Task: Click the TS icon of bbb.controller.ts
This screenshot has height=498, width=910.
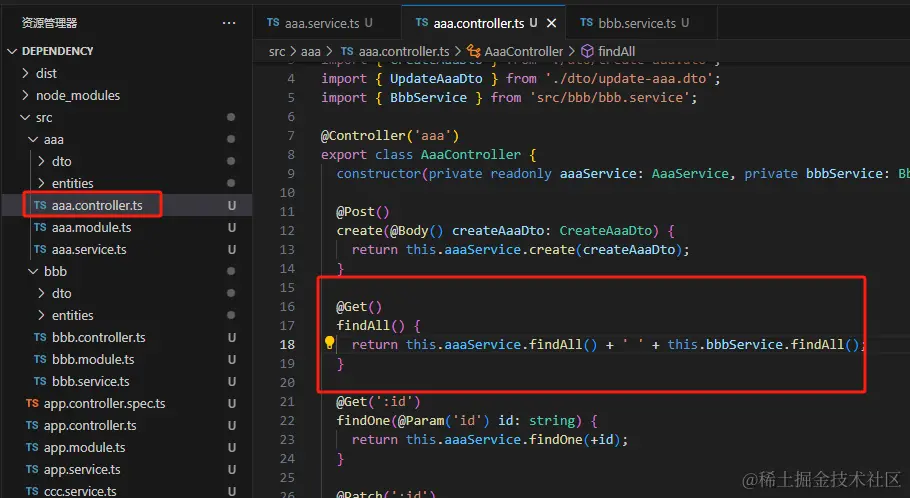Action: click(40, 337)
